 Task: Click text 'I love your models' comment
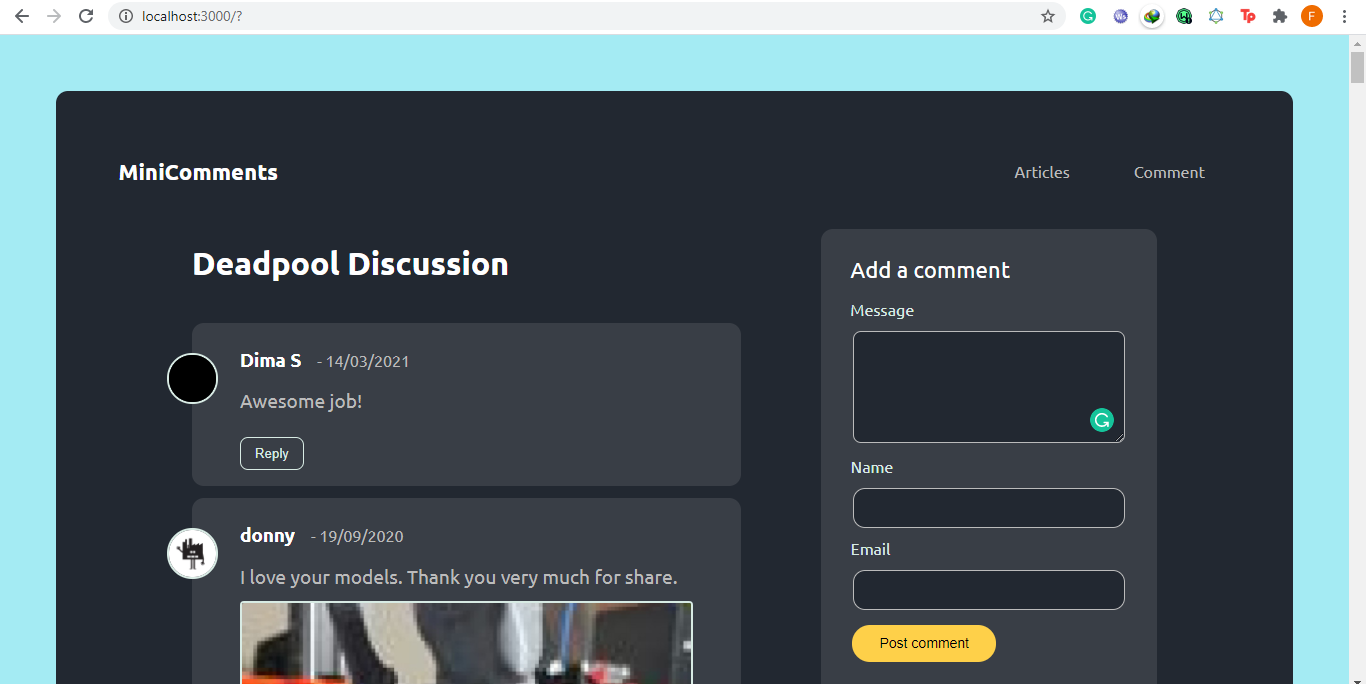459,577
